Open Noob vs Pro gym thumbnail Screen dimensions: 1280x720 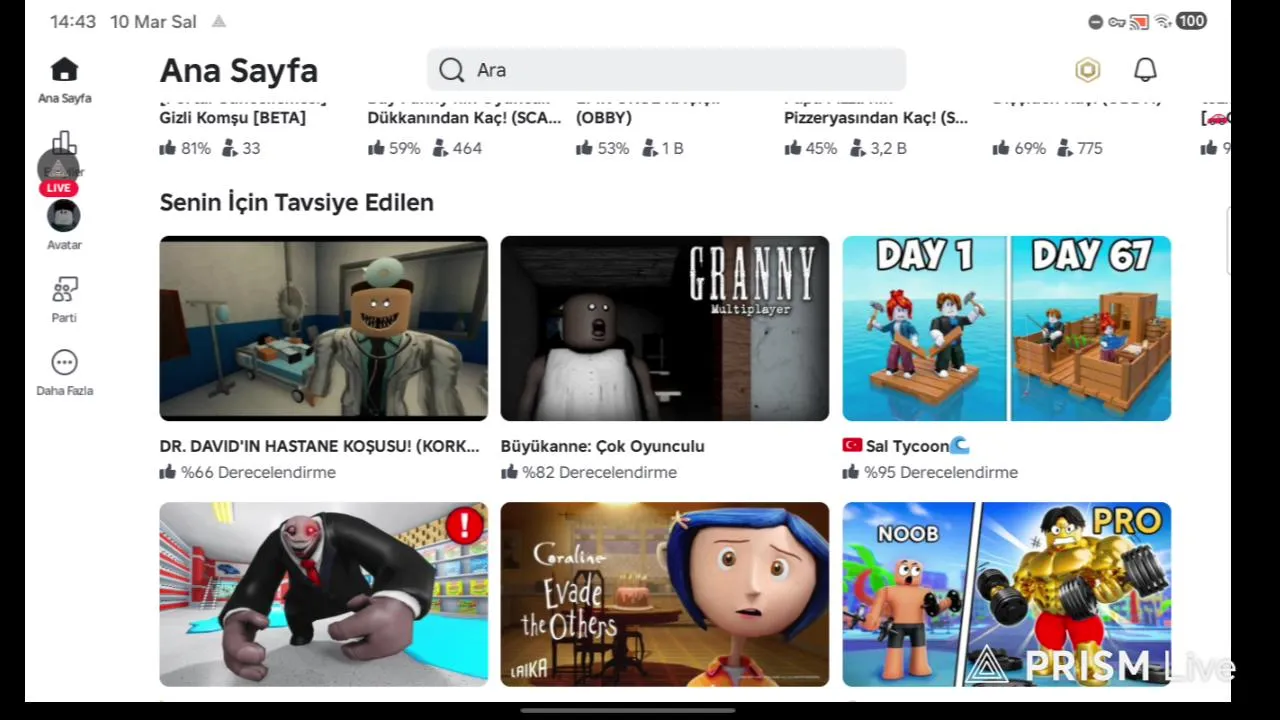1007,594
